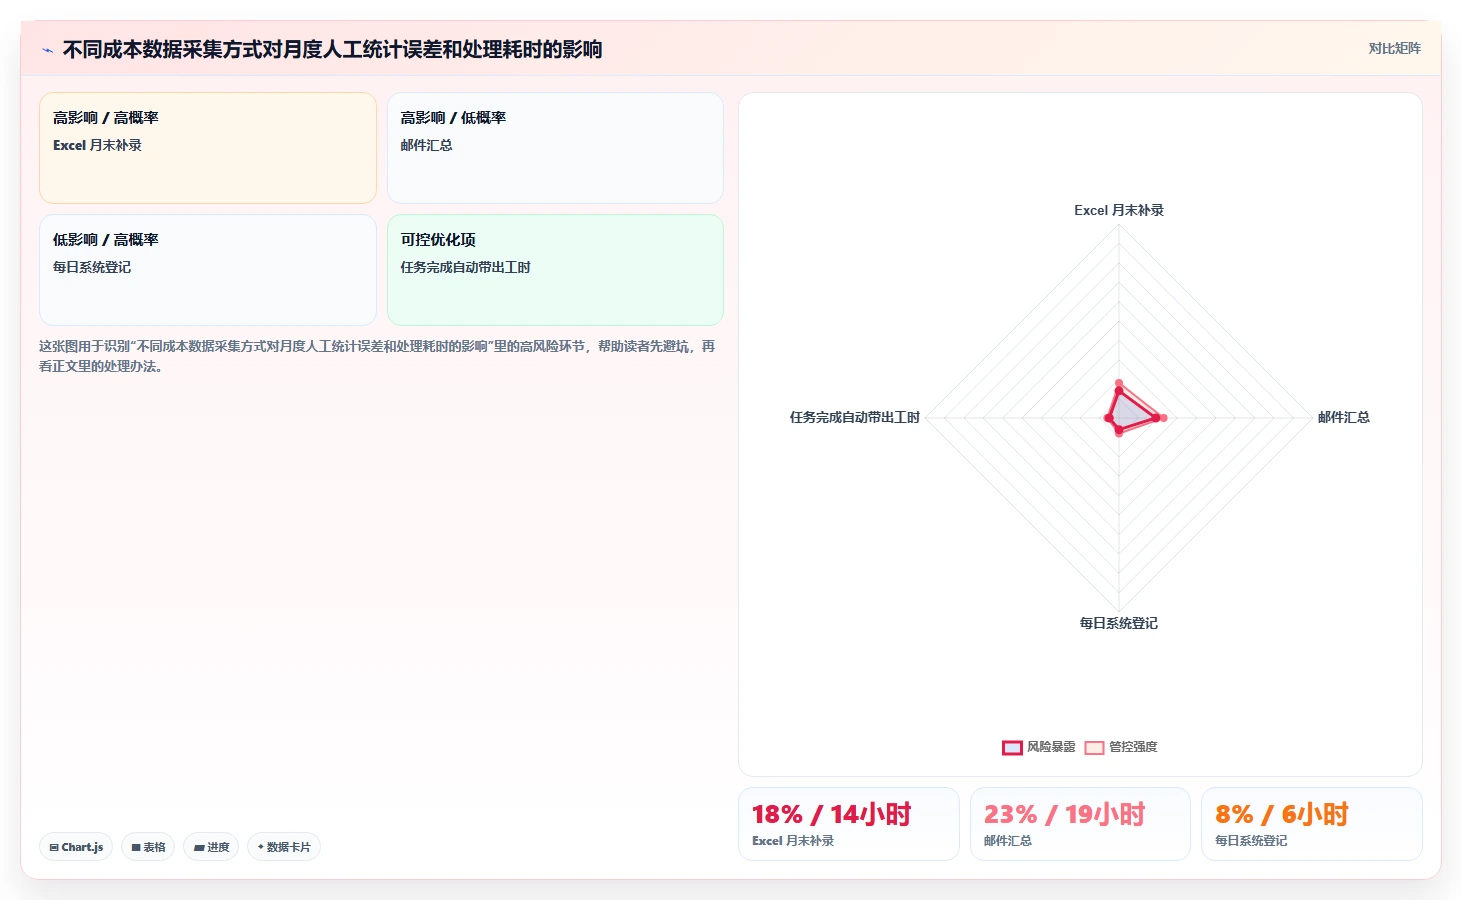Click the 每日系统登记 radar axis label
Screen dimensions: 1462x900
1119,623
